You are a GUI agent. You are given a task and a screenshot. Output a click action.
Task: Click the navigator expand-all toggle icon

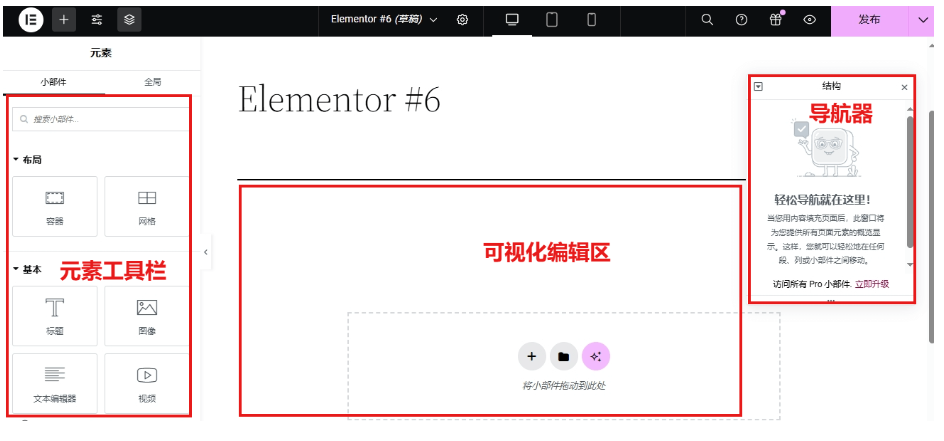tap(759, 87)
